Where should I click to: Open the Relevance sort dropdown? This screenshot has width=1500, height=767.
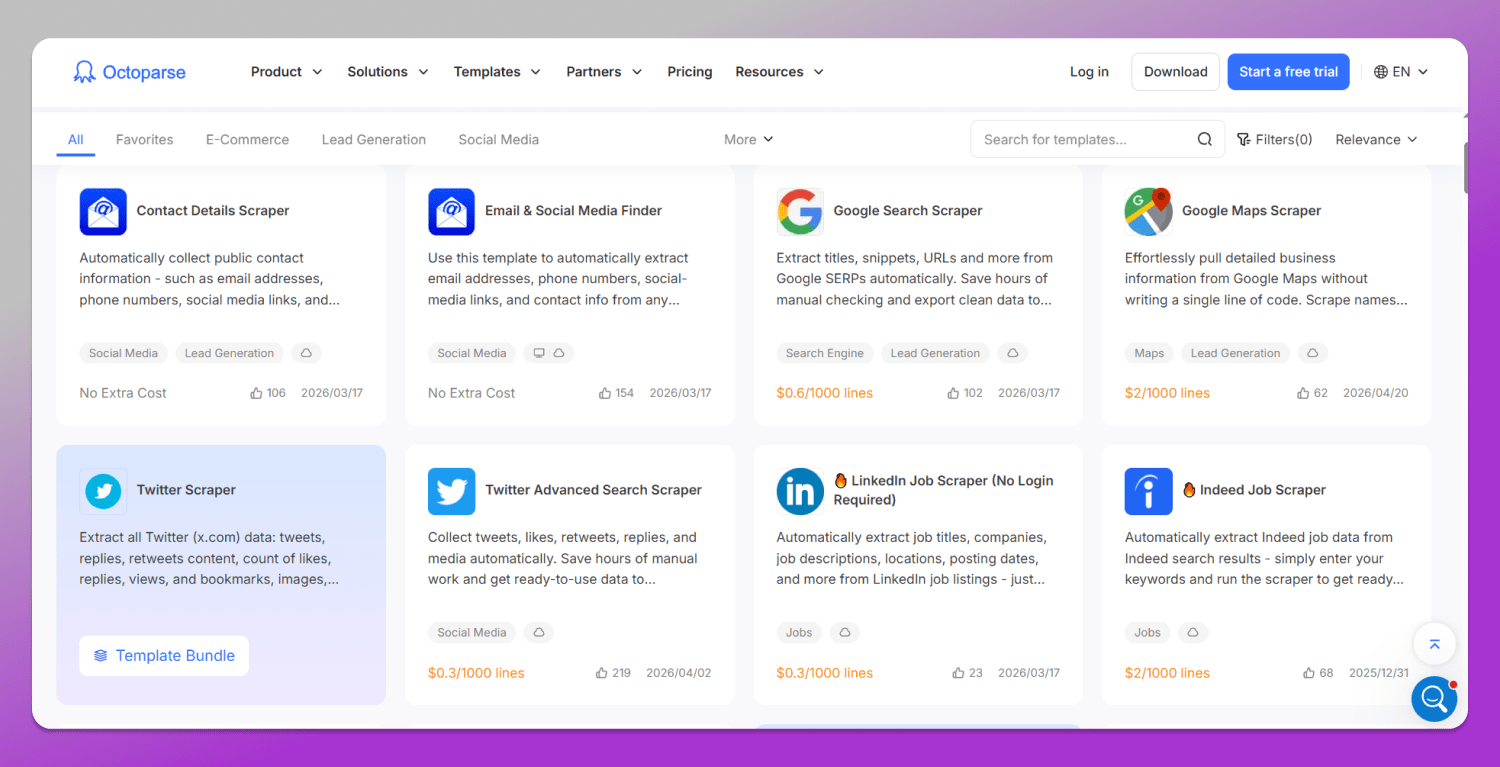click(1377, 140)
